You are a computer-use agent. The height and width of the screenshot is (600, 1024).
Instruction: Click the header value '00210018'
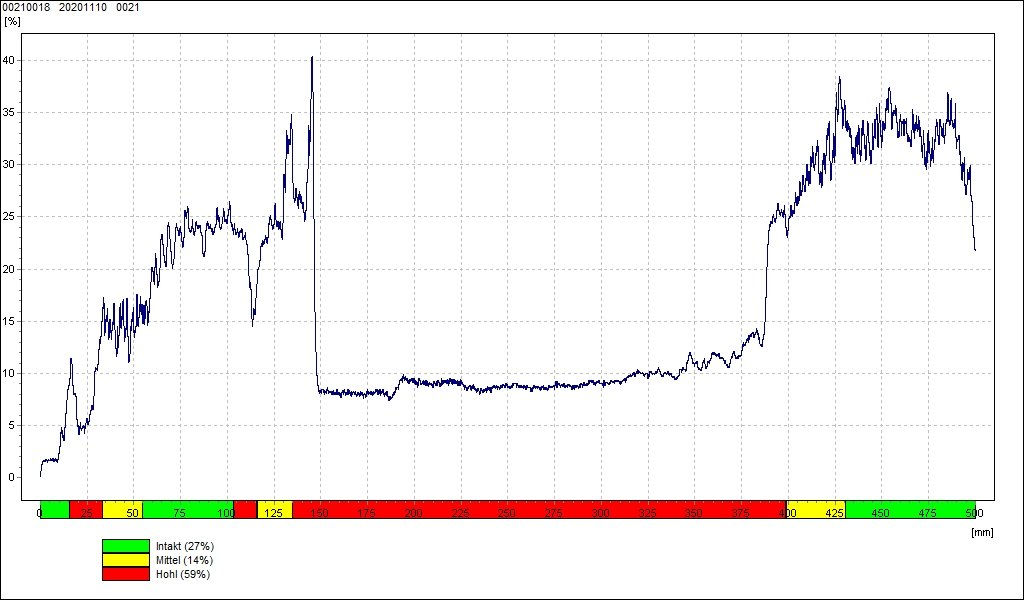pos(27,8)
